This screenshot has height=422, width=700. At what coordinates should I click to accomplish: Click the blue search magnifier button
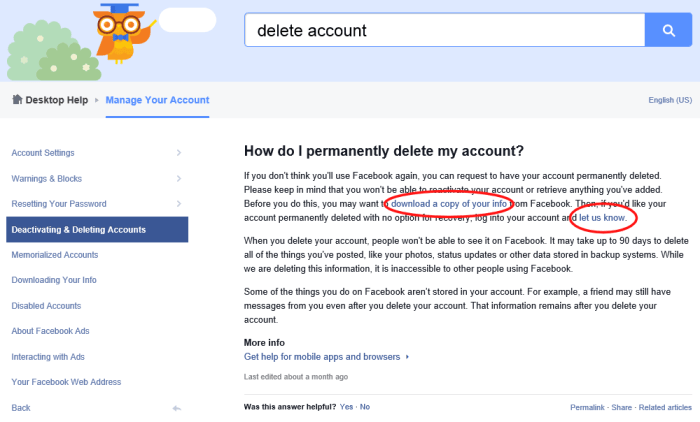tap(669, 31)
